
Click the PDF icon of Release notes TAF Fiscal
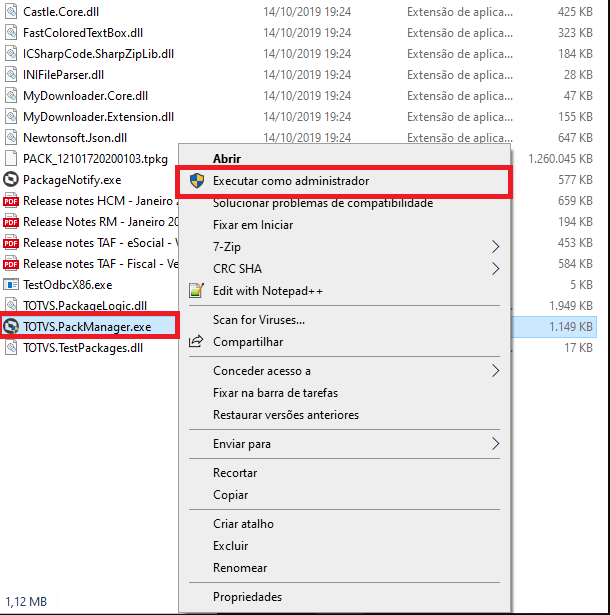tap(11, 264)
